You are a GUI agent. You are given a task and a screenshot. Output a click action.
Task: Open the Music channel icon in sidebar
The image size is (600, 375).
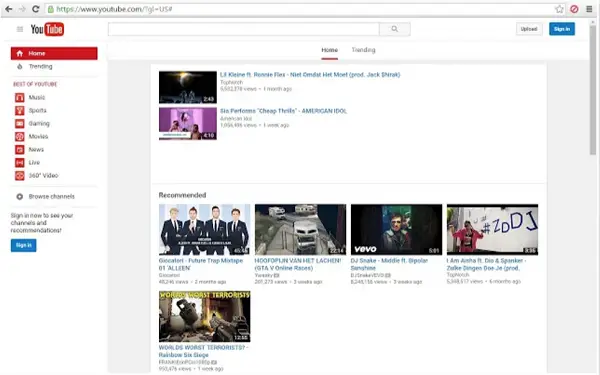pos(20,98)
